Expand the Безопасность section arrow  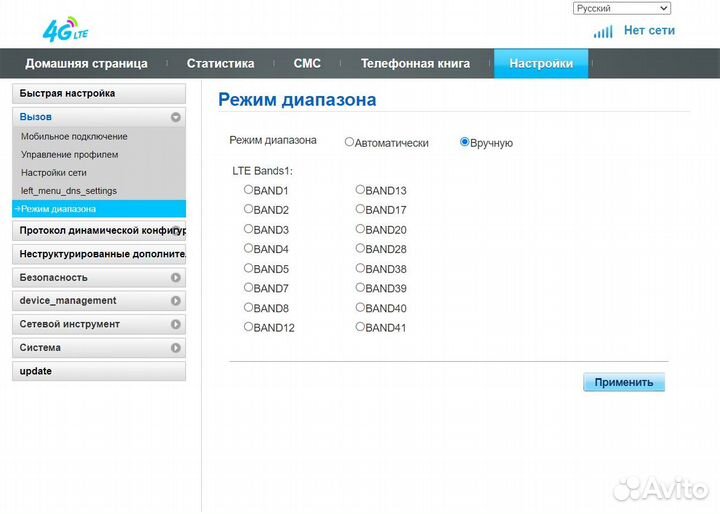point(176,278)
